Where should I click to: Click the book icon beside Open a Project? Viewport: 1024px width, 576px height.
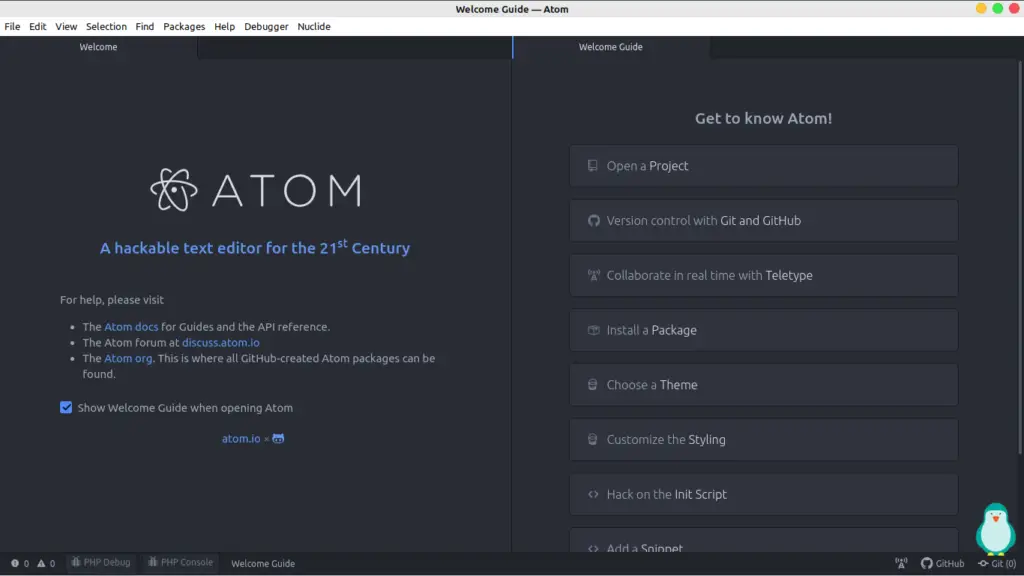pos(592,166)
